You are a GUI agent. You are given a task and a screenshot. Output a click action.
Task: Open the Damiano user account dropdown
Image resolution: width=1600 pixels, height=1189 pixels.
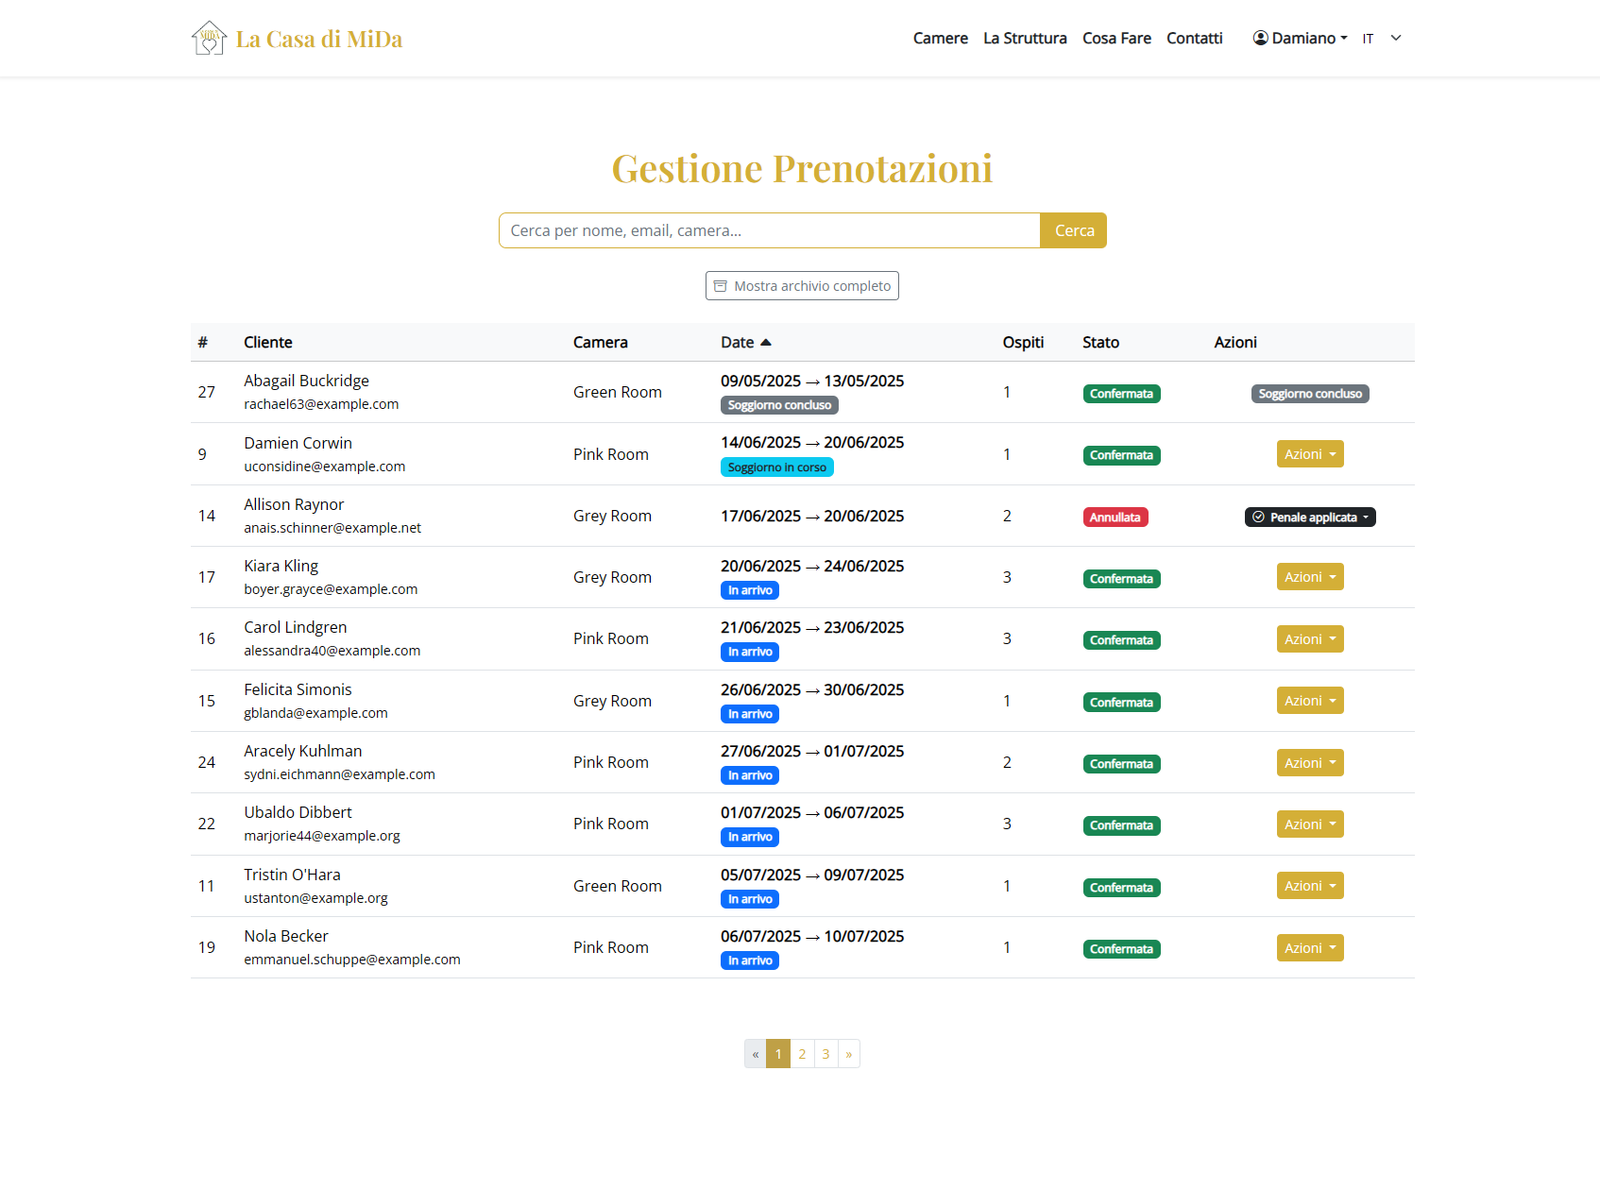coord(1300,38)
